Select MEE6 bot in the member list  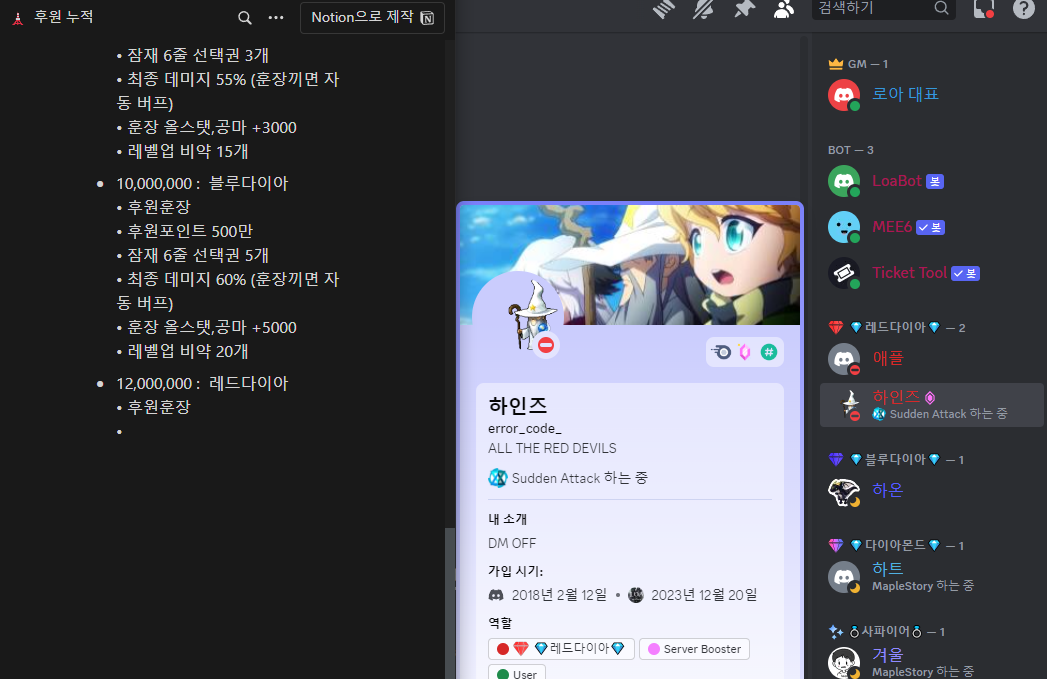892,227
